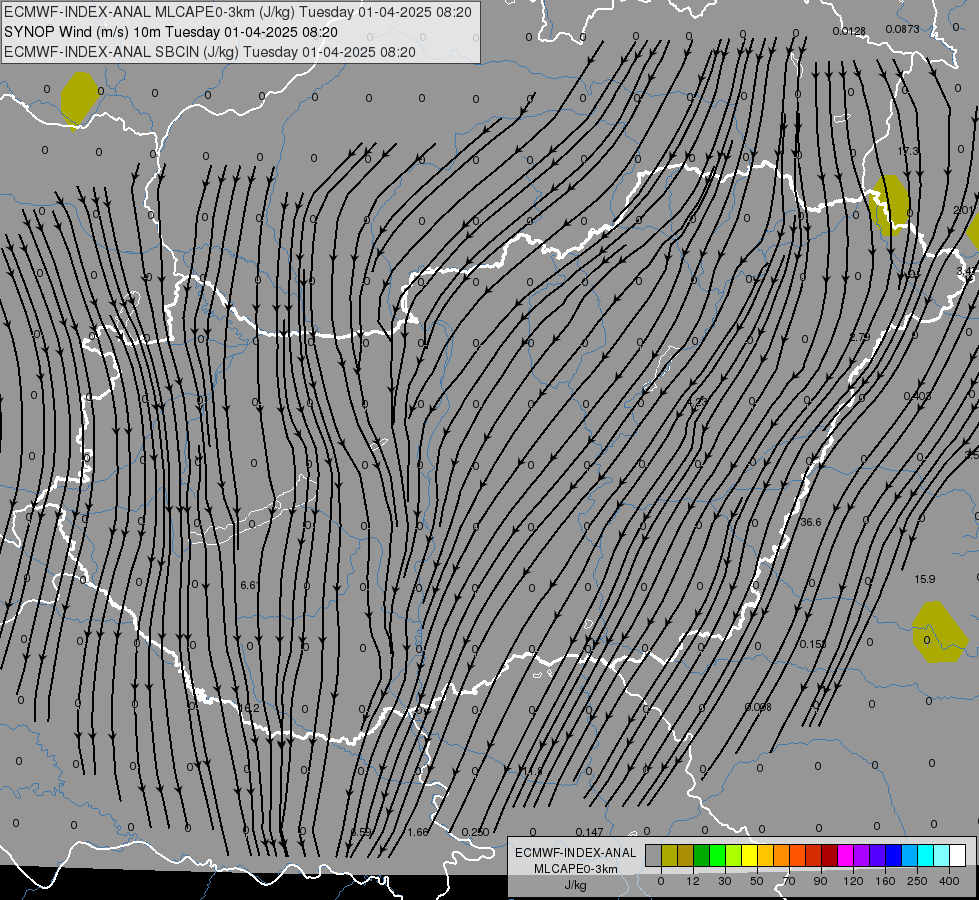Click the map value 0.0128

click(849, 31)
